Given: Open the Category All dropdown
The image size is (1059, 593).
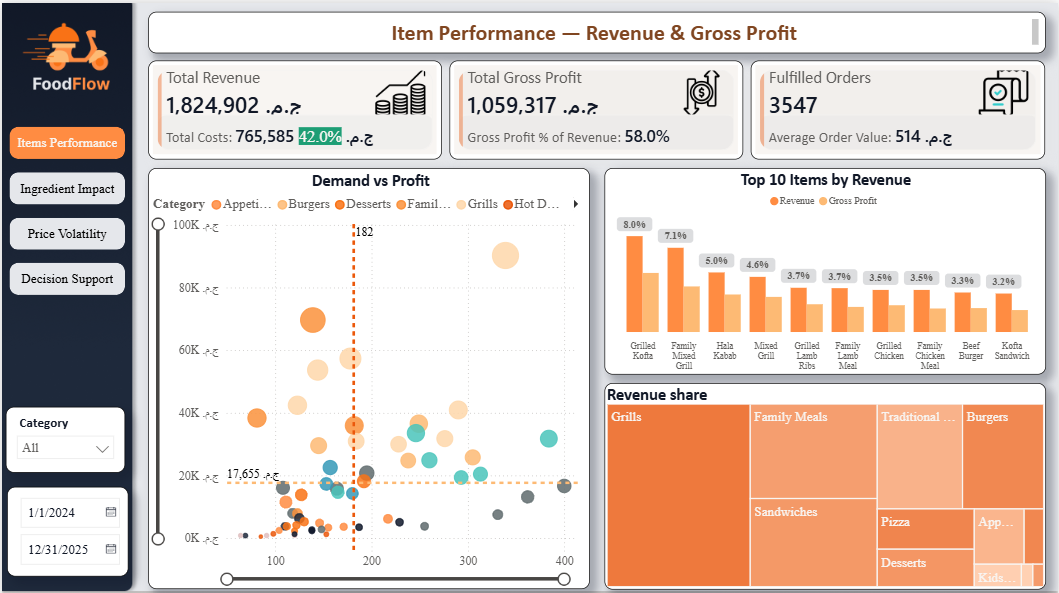Looking at the screenshot, I should tap(66, 448).
